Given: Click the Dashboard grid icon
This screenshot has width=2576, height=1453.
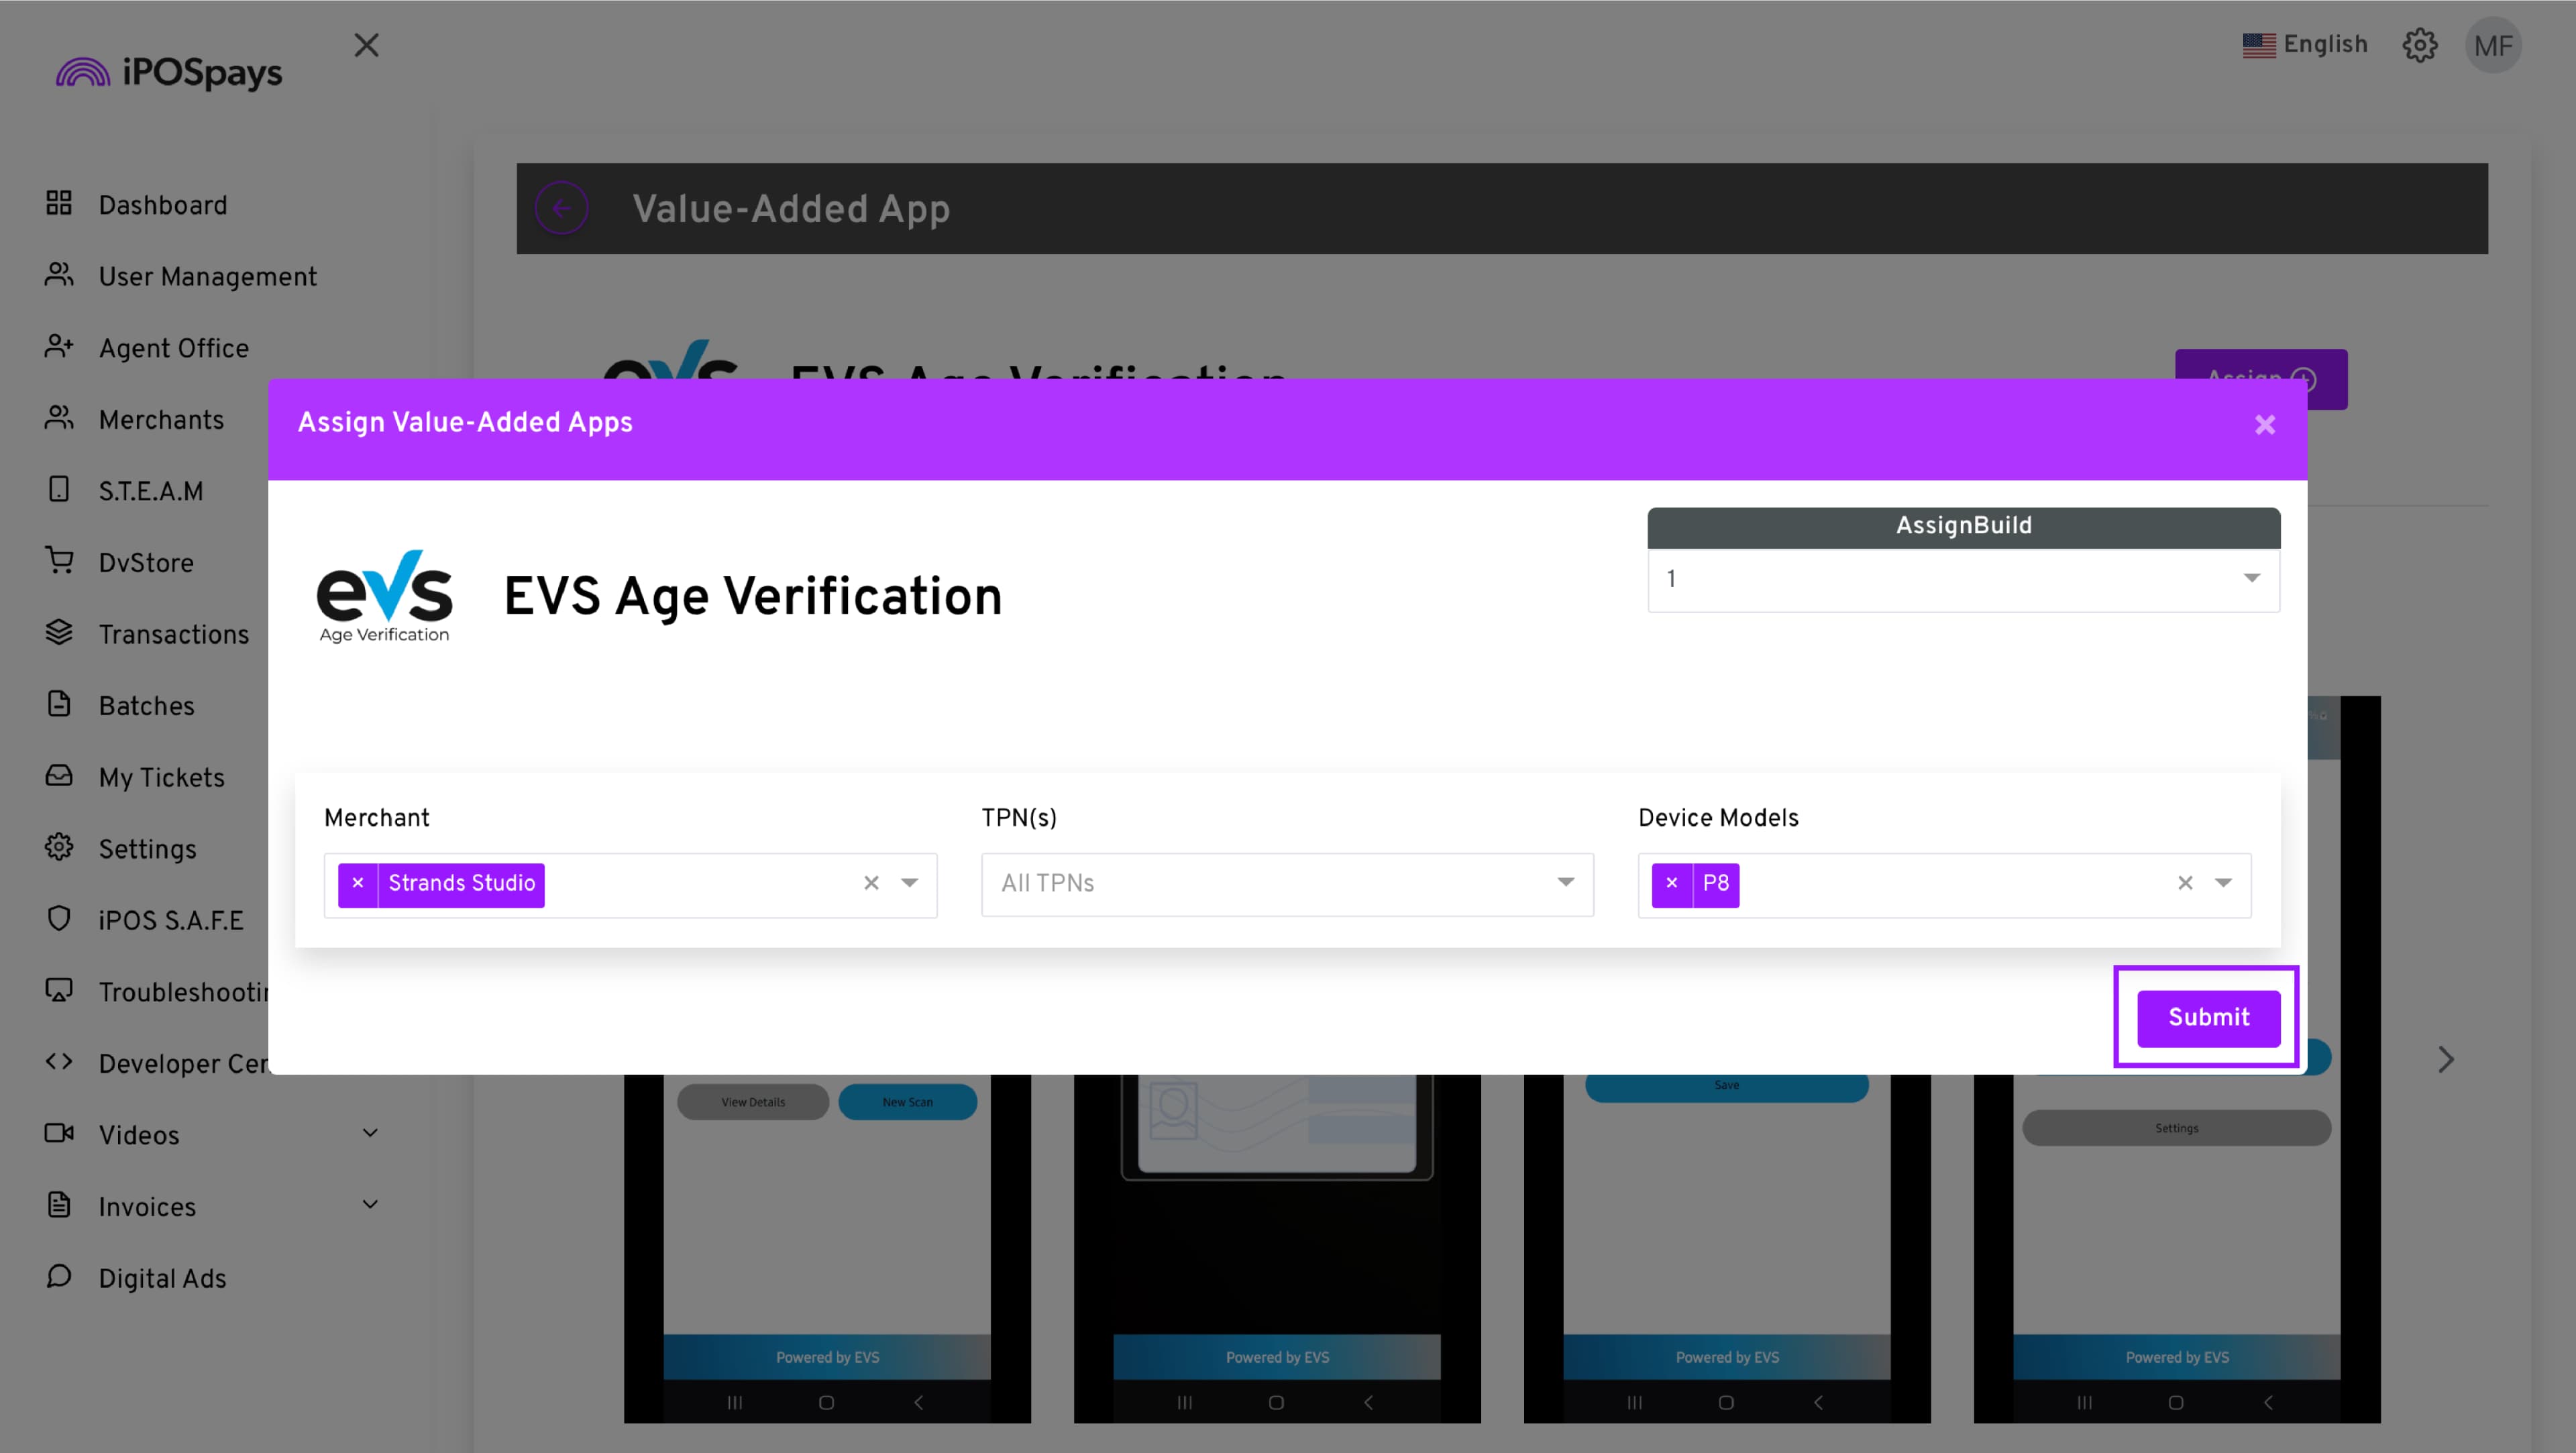Looking at the screenshot, I should tap(59, 203).
